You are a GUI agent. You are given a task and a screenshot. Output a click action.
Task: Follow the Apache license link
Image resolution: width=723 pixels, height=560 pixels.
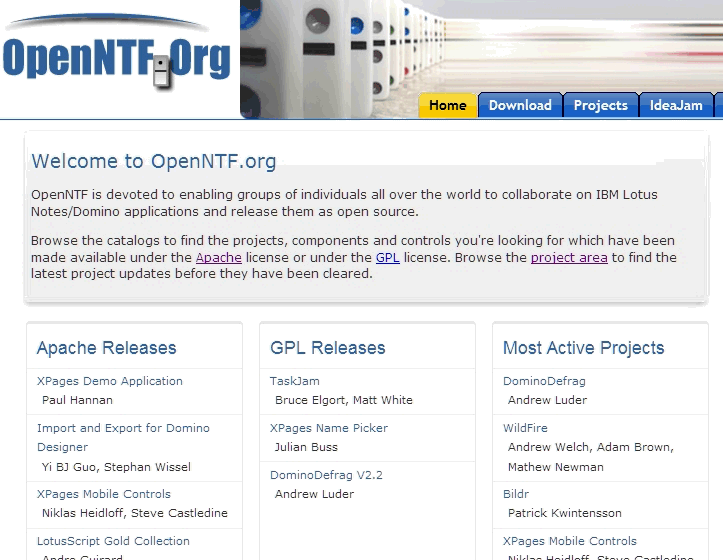[x=219, y=257]
